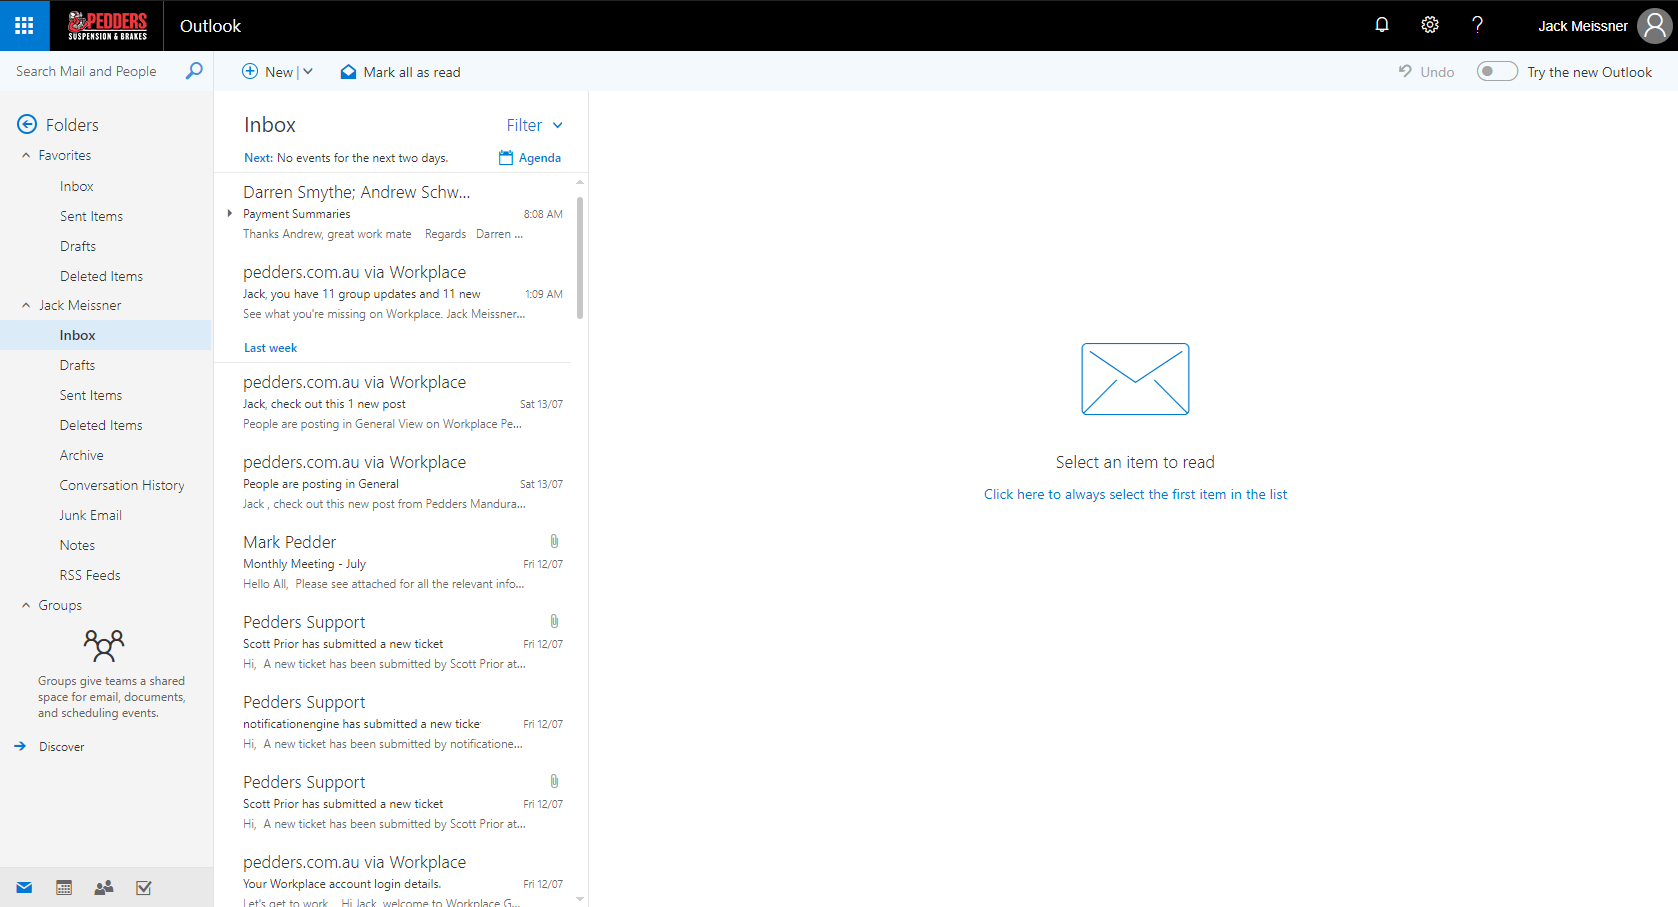Open Discover groups link
The height and width of the screenshot is (907, 1678).
click(x=62, y=747)
